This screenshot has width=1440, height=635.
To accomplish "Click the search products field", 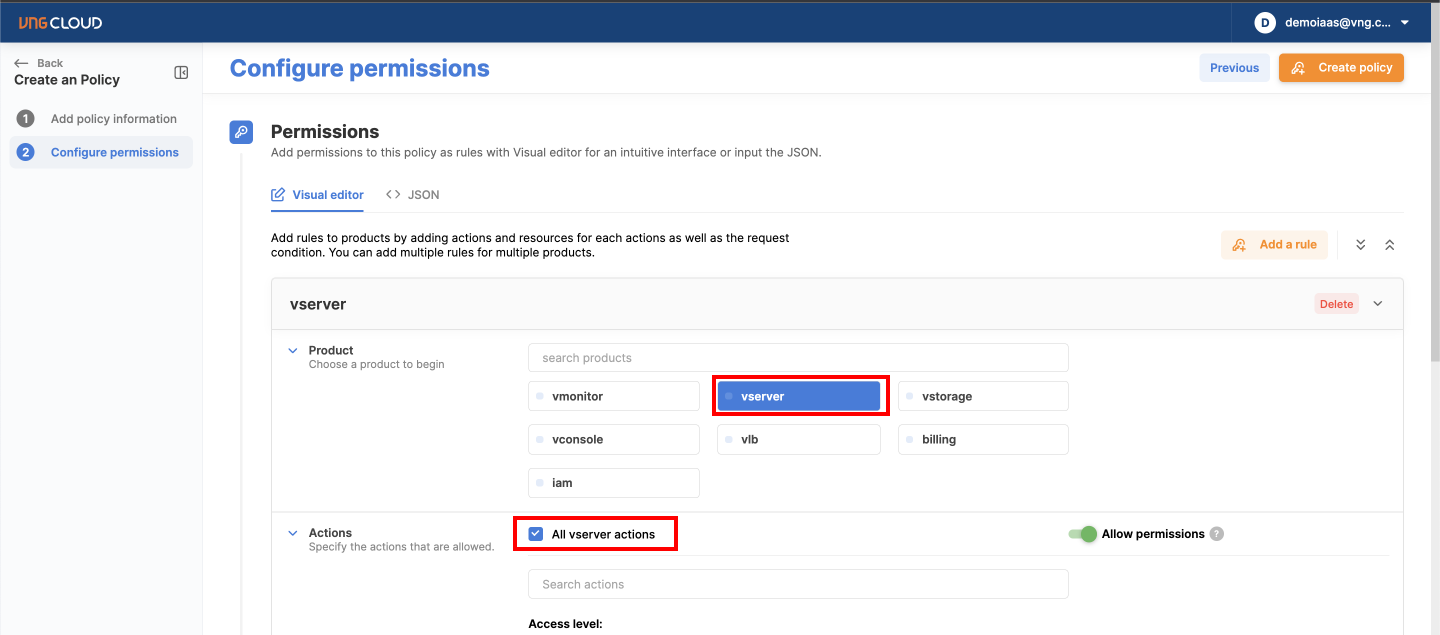I will coord(797,358).
